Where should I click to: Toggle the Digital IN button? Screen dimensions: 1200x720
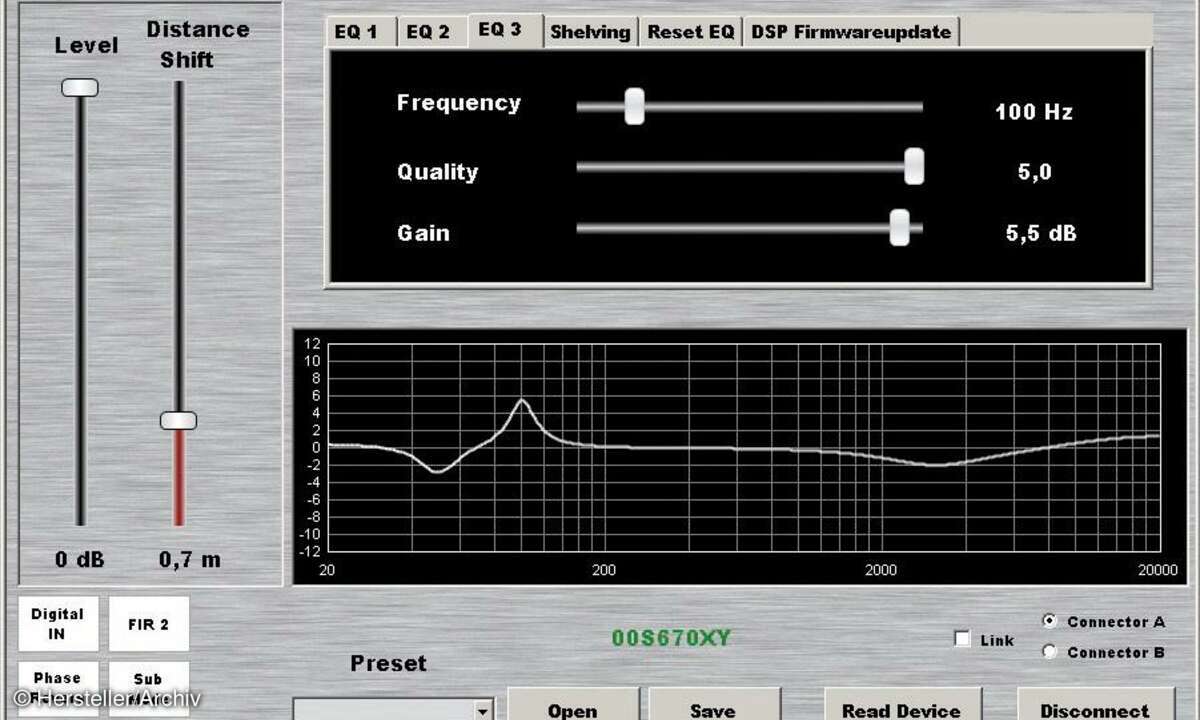pos(58,624)
